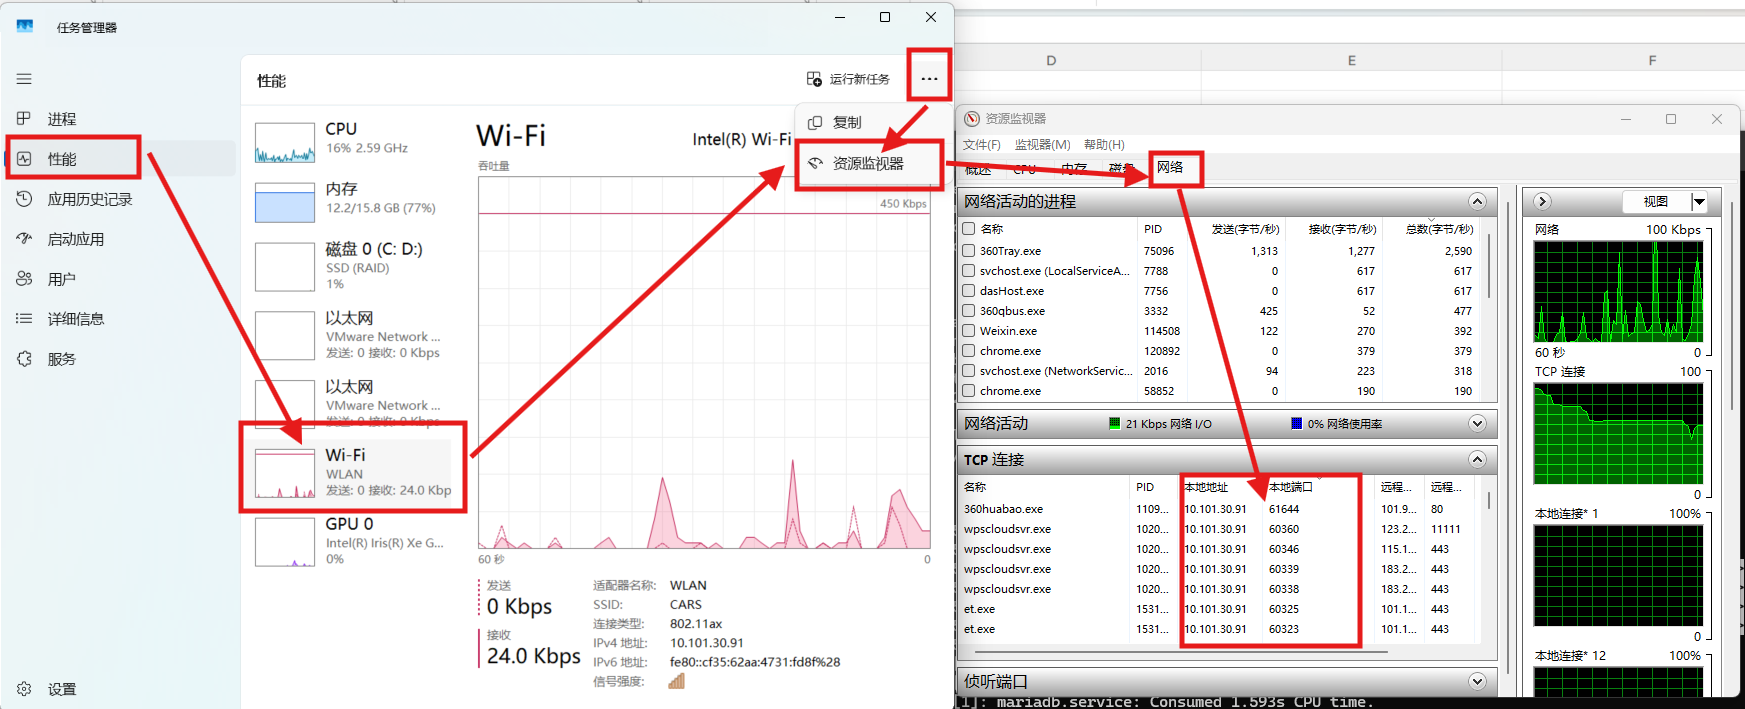1745x709 pixels.
Task: Expand the 侦听端口 section
Action: [1477, 681]
